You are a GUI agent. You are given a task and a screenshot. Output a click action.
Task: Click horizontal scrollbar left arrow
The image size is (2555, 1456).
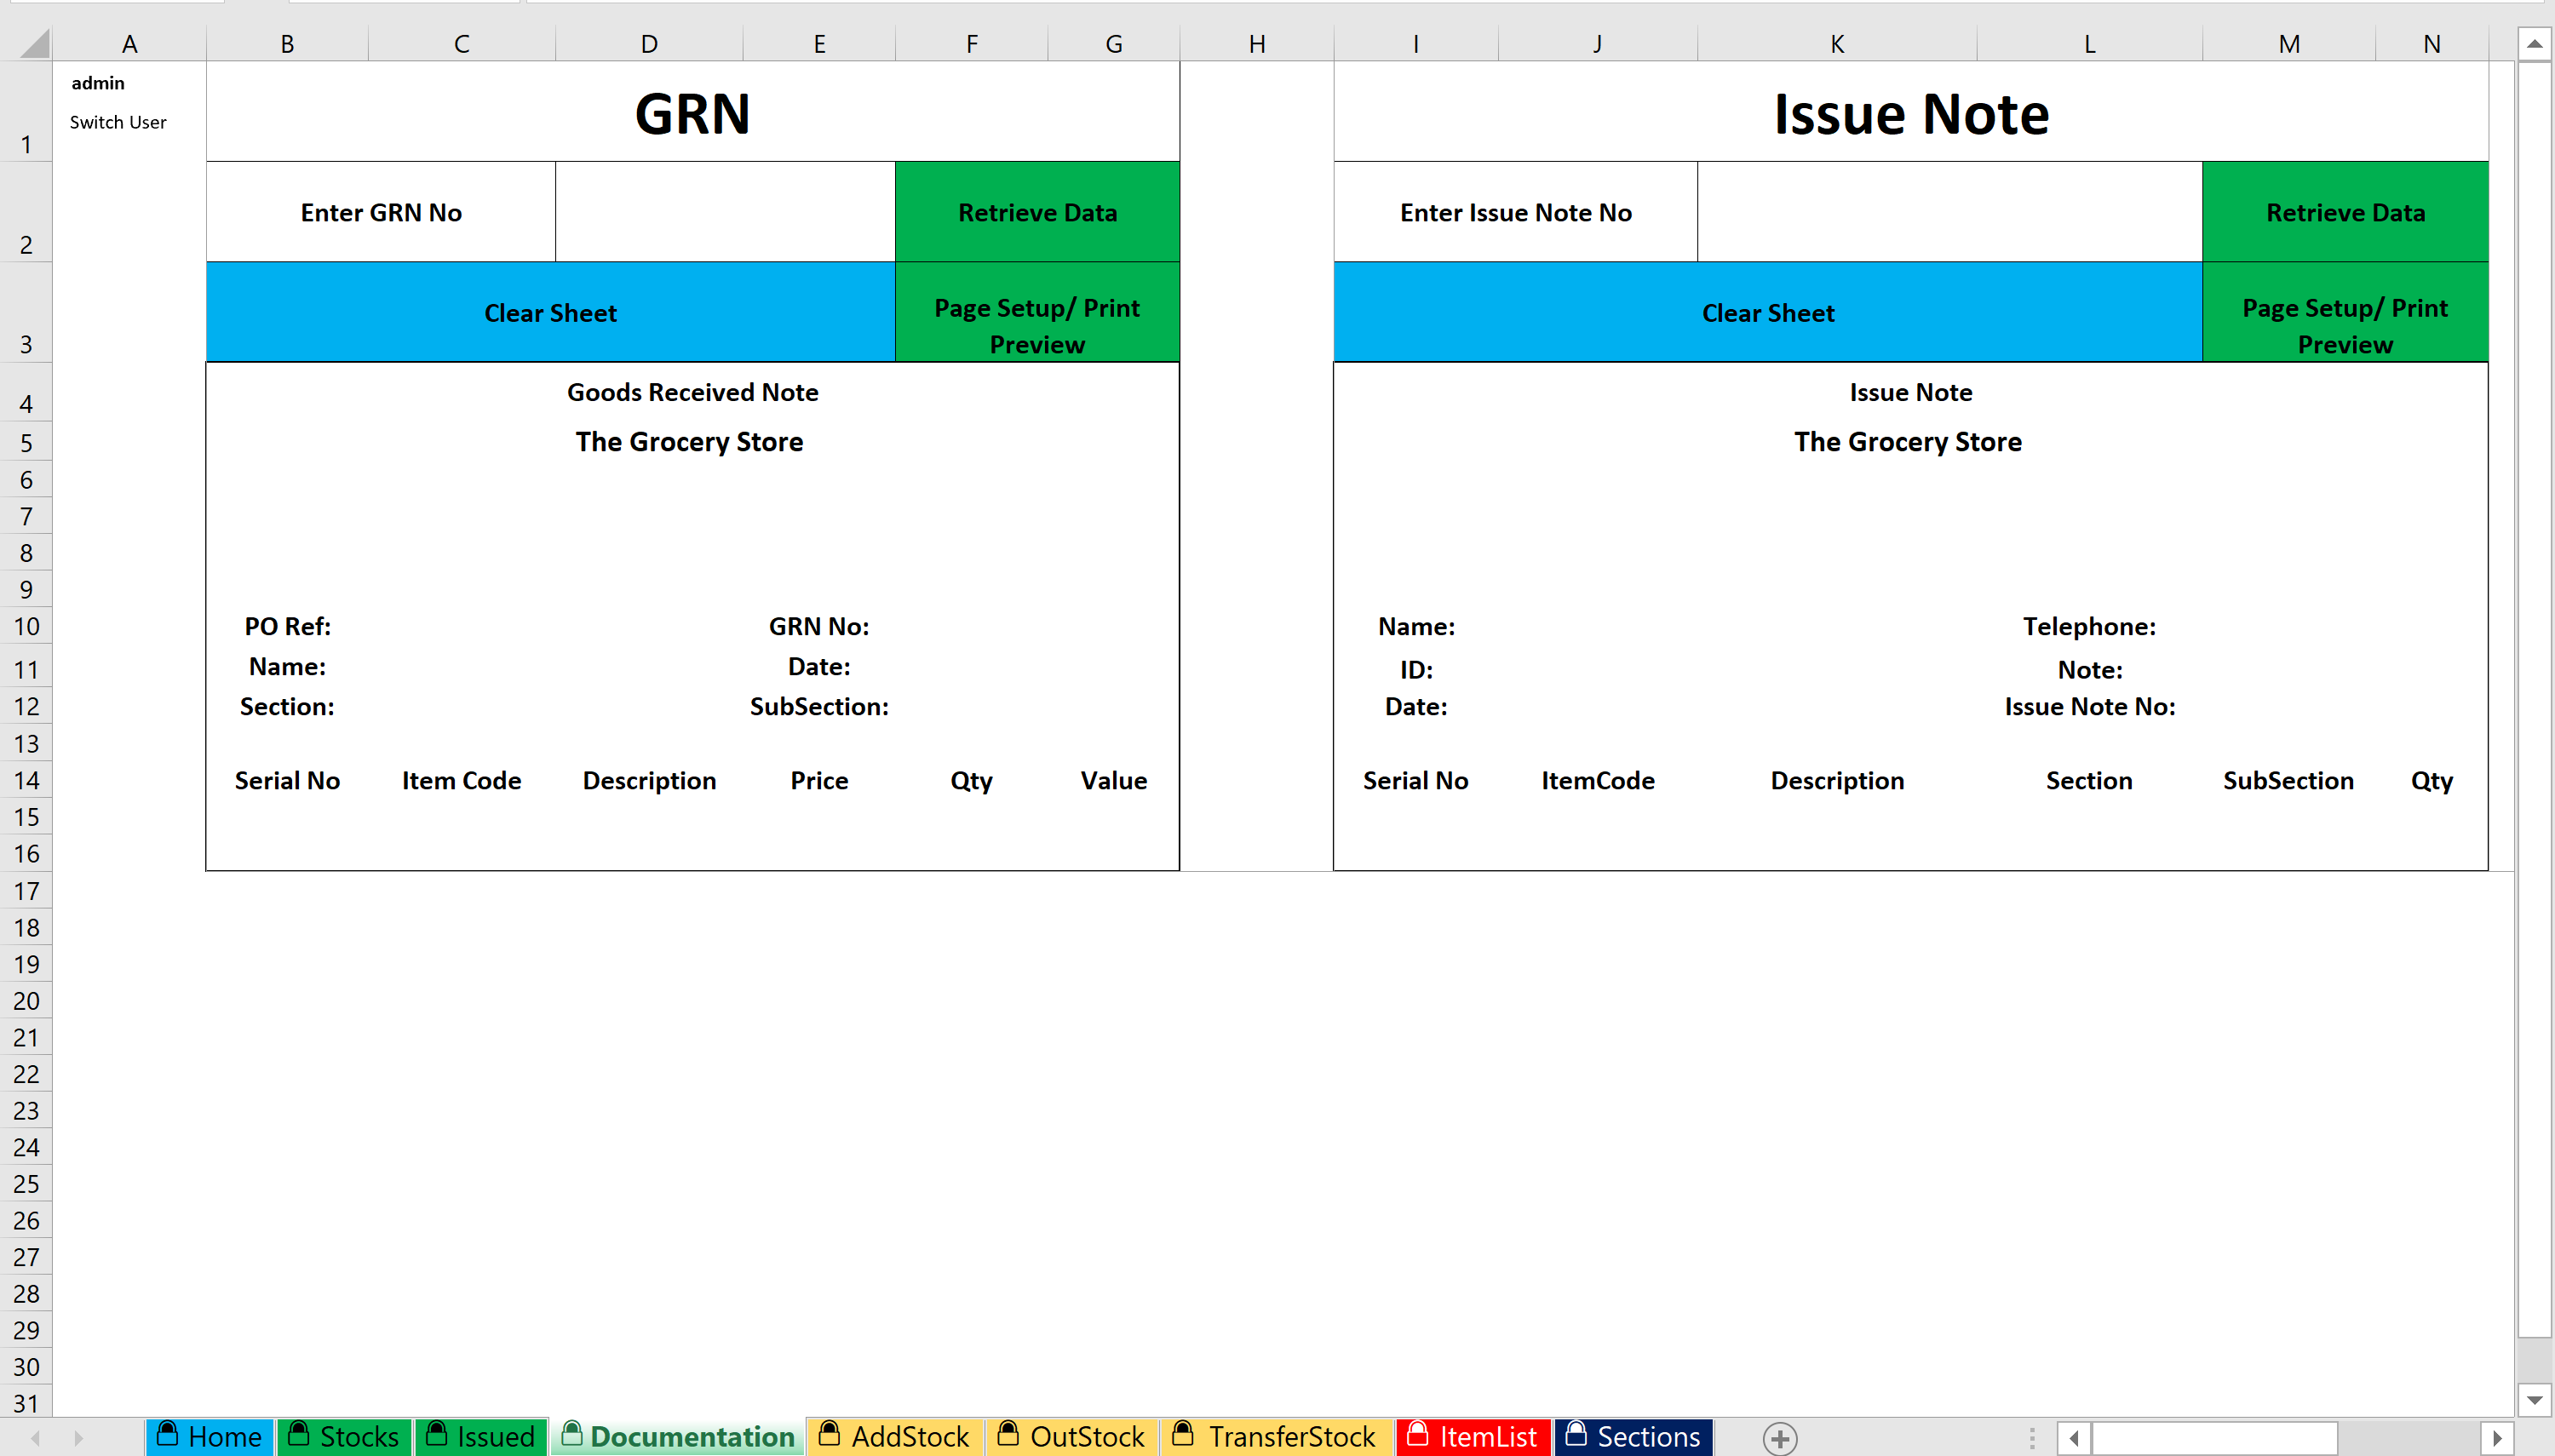coord(2073,1438)
